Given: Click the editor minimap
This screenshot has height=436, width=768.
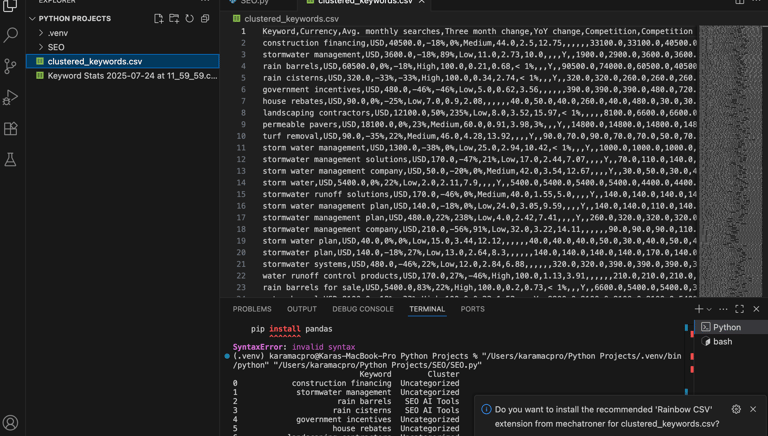Looking at the screenshot, I should click(x=730, y=161).
